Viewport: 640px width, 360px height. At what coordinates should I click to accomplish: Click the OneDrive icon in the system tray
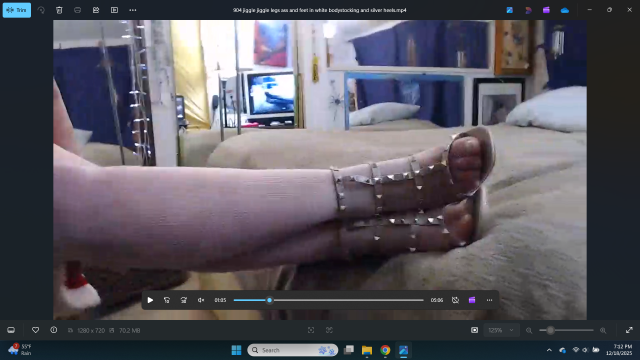(562, 350)
